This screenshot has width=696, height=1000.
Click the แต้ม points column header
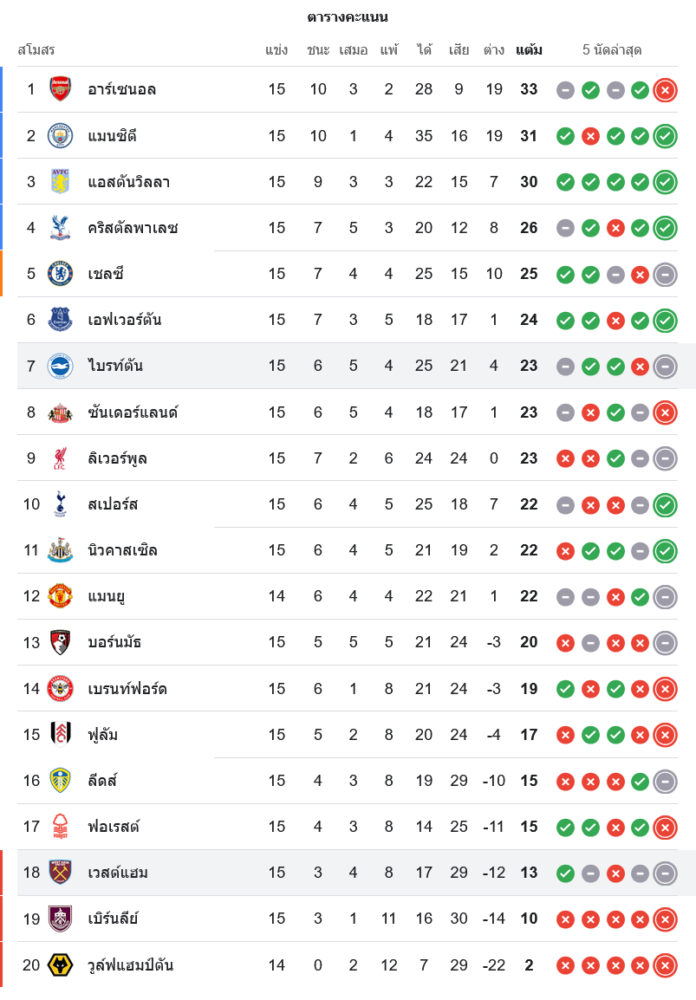pyautogui.click(x=529, y=49)
